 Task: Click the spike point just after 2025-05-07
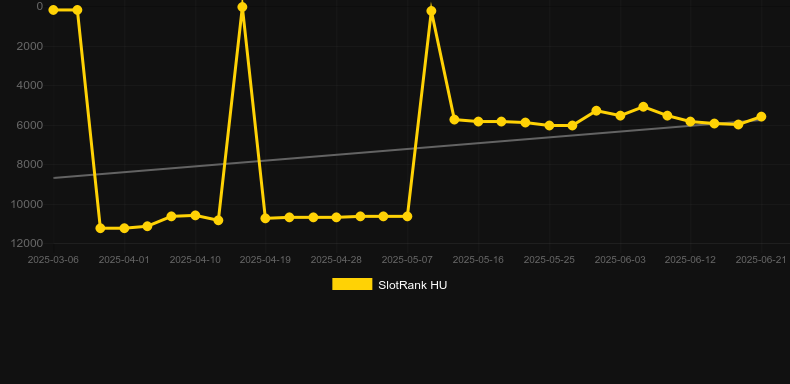[431, 11]
